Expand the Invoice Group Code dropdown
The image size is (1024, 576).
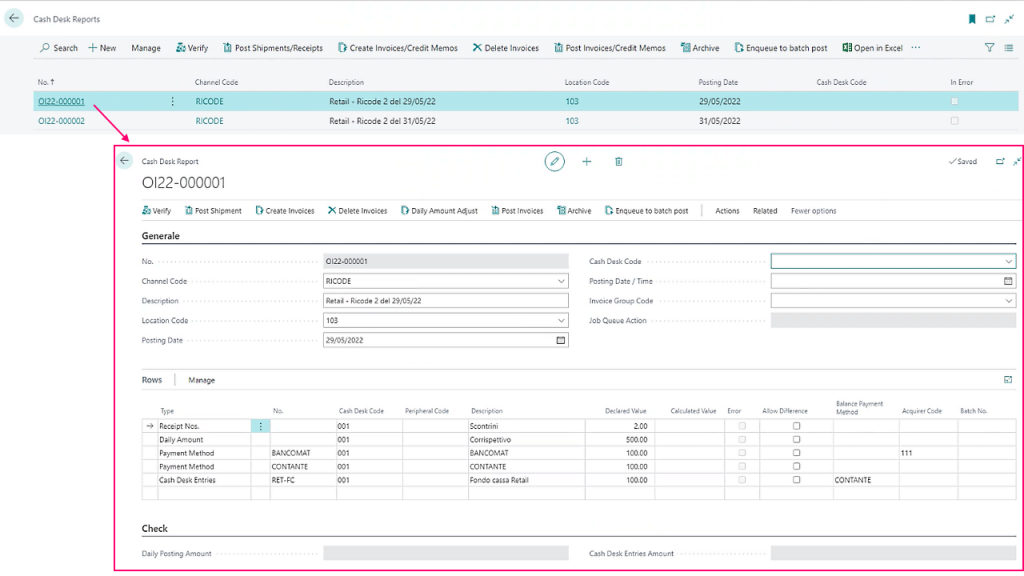tap(1008, 301)
